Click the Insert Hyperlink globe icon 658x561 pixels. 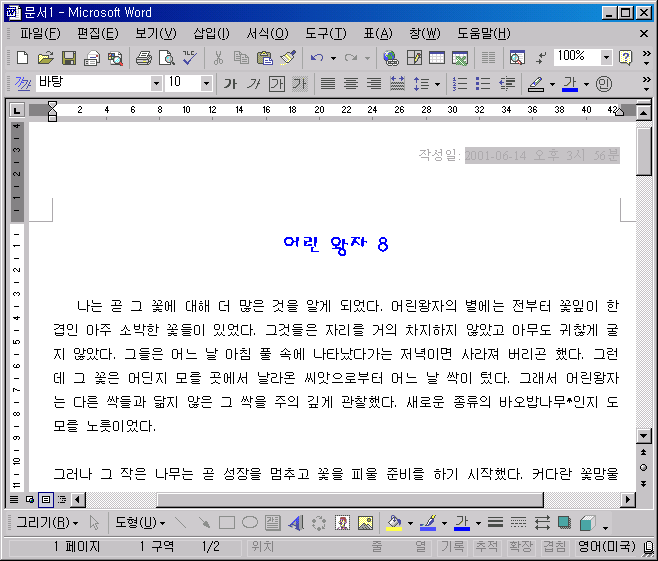391,58
